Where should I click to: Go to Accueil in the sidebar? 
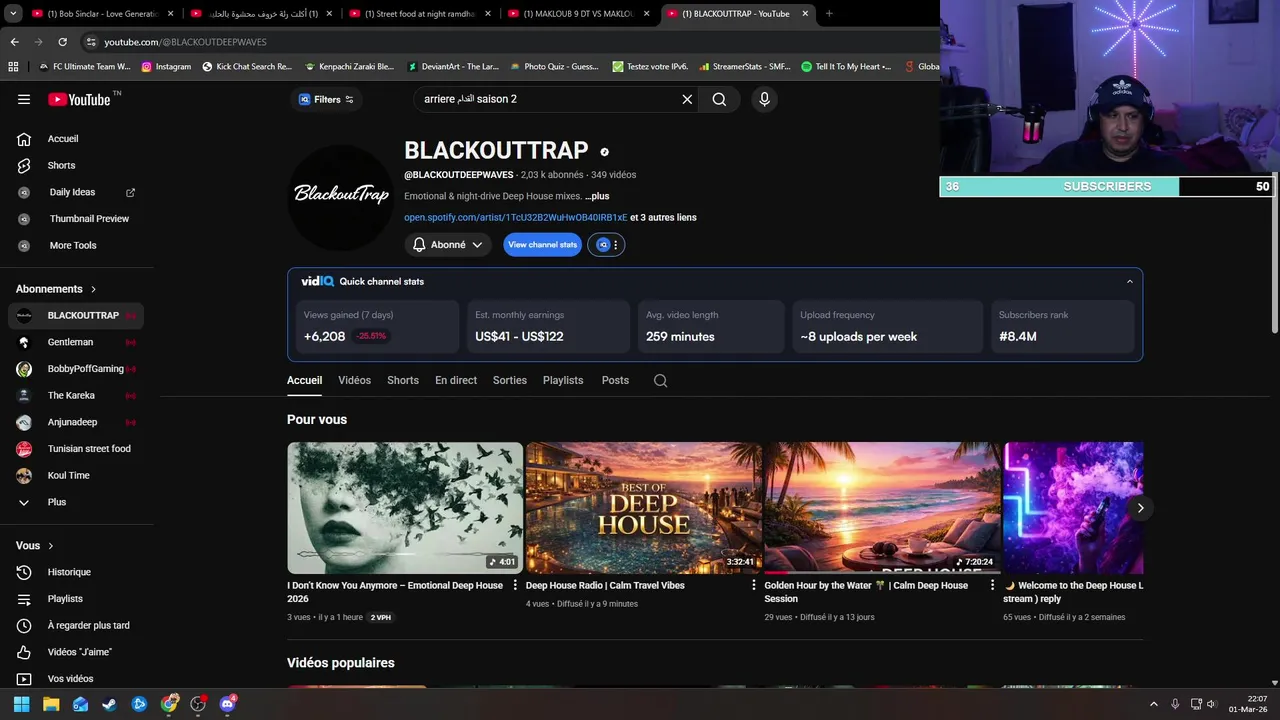63,139
